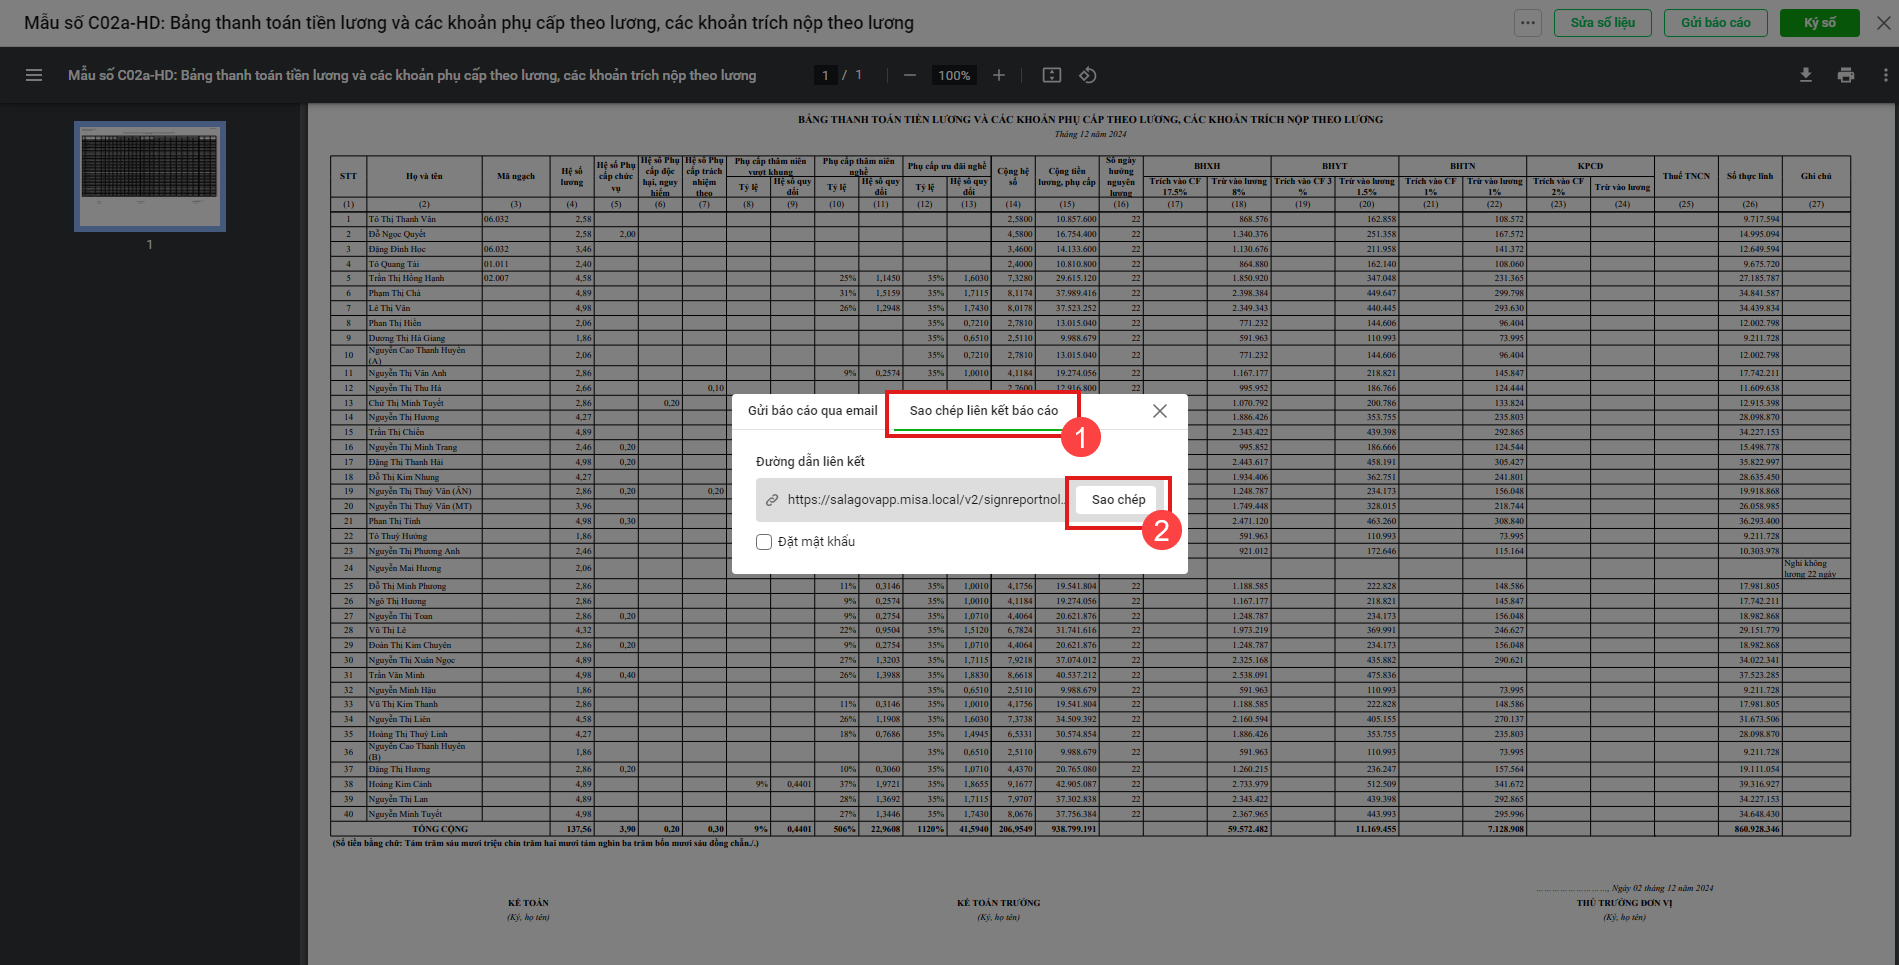Select the Sao chép liên kết báo cáo tab
This screenshot has height=965, width=1899.
coord(983,411)
